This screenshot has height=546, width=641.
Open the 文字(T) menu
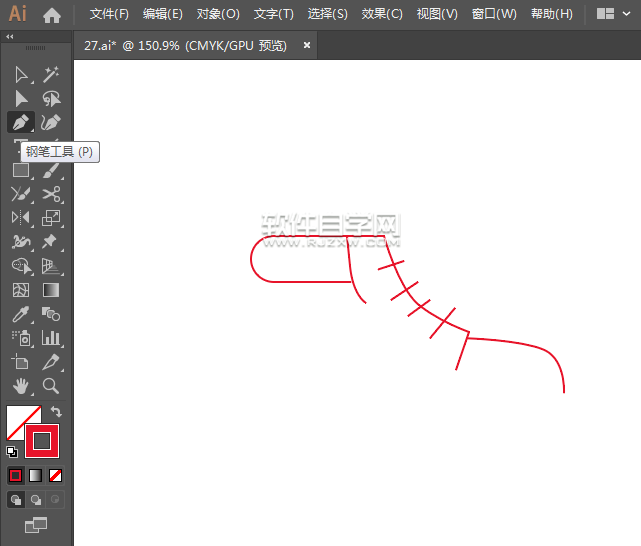[x=273, y=14]
